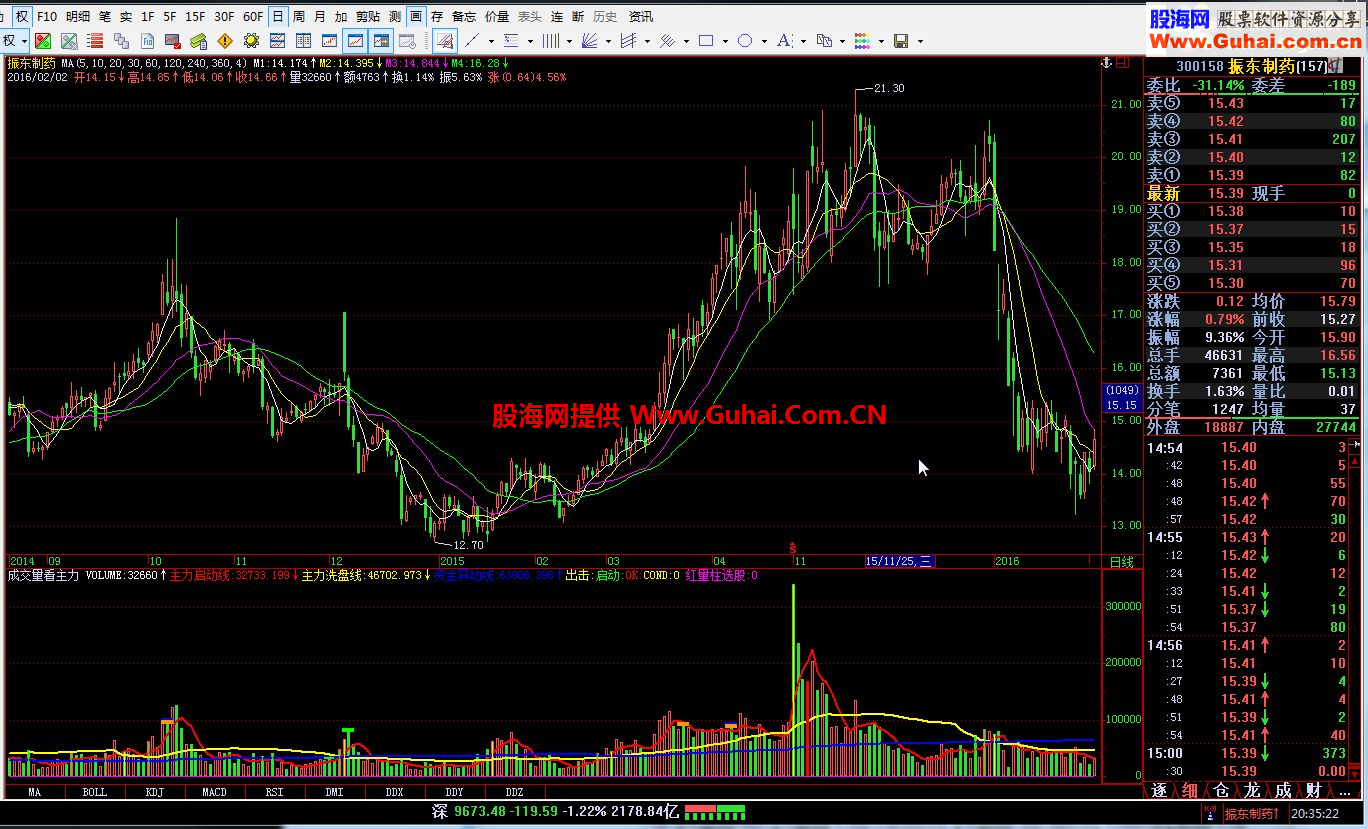
Task: Select the line drawing tool
Action: (472, 41)
